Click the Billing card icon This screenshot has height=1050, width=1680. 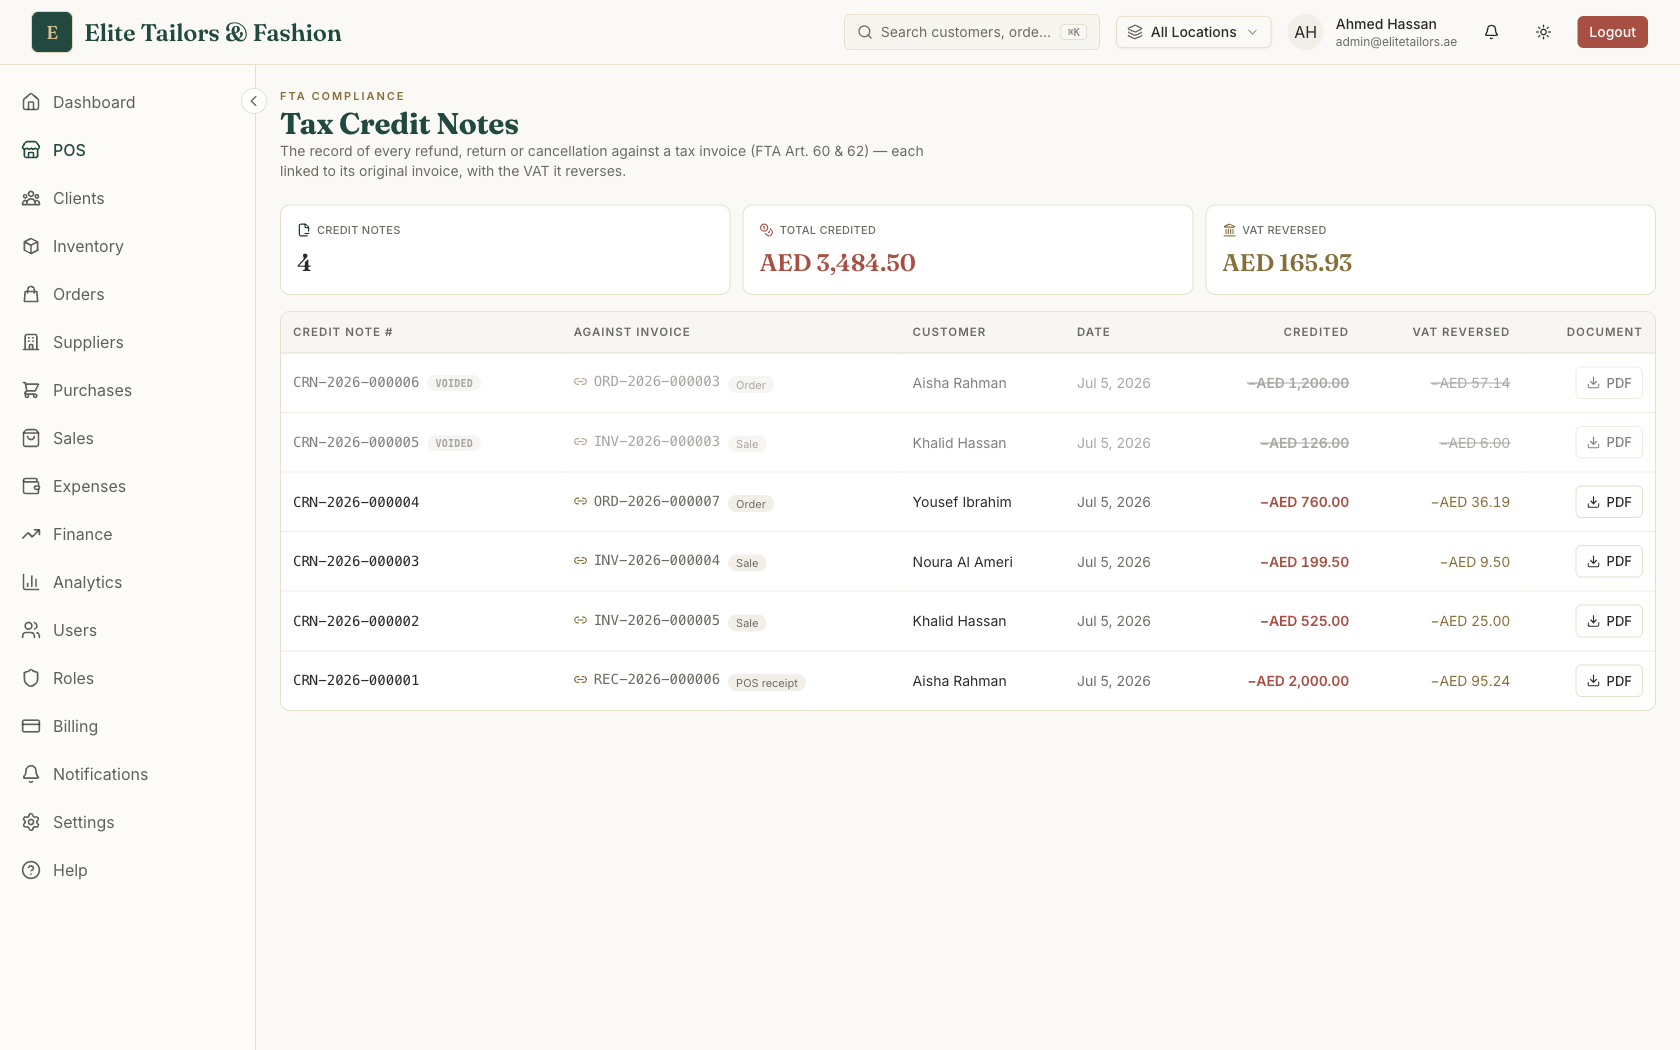(x=31, y=726)
